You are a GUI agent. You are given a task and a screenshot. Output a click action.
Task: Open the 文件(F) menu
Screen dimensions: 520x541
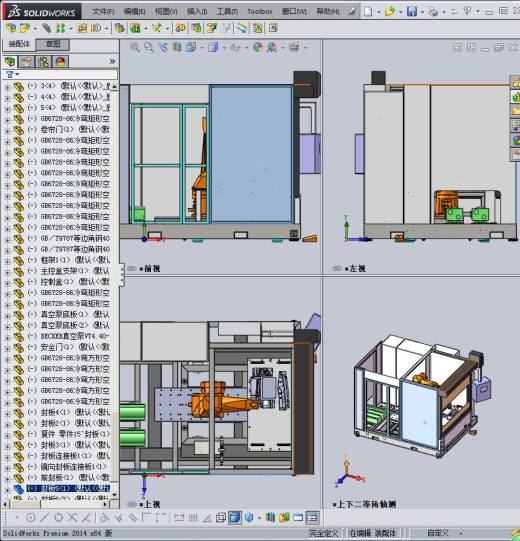tap(103, 11)
